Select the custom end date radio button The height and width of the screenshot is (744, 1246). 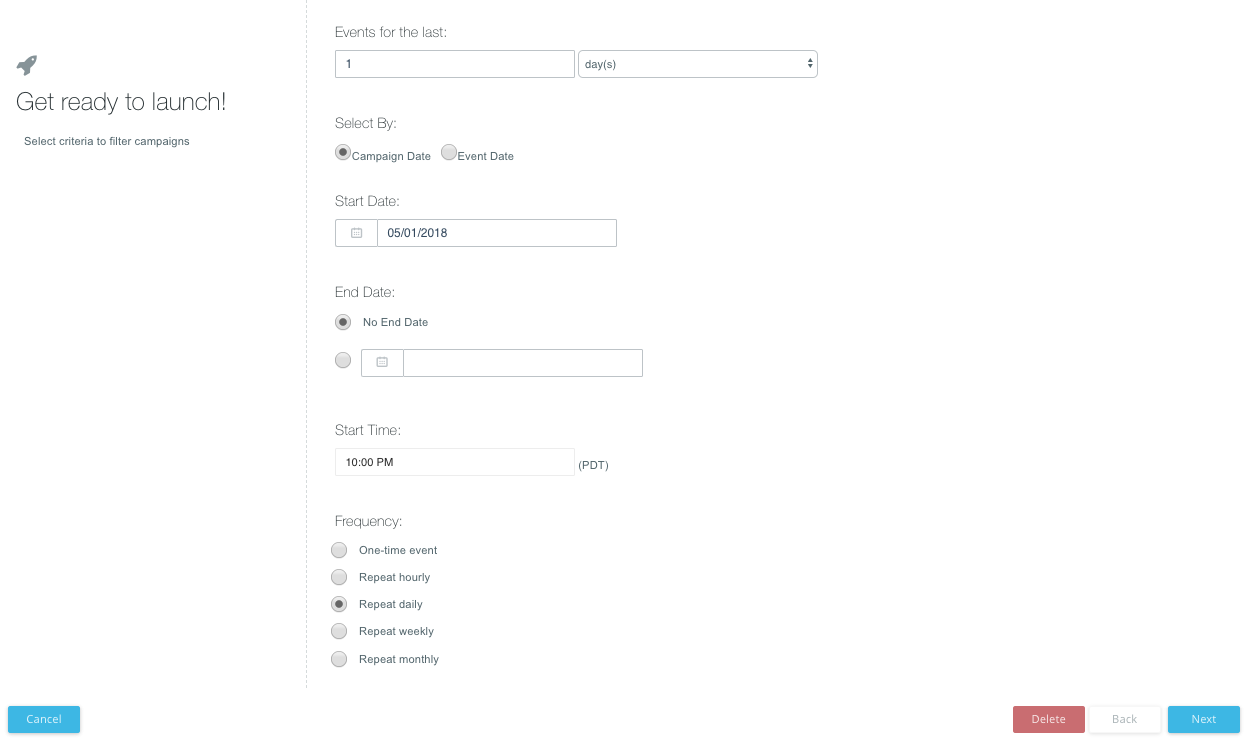(x=343, y=361)
